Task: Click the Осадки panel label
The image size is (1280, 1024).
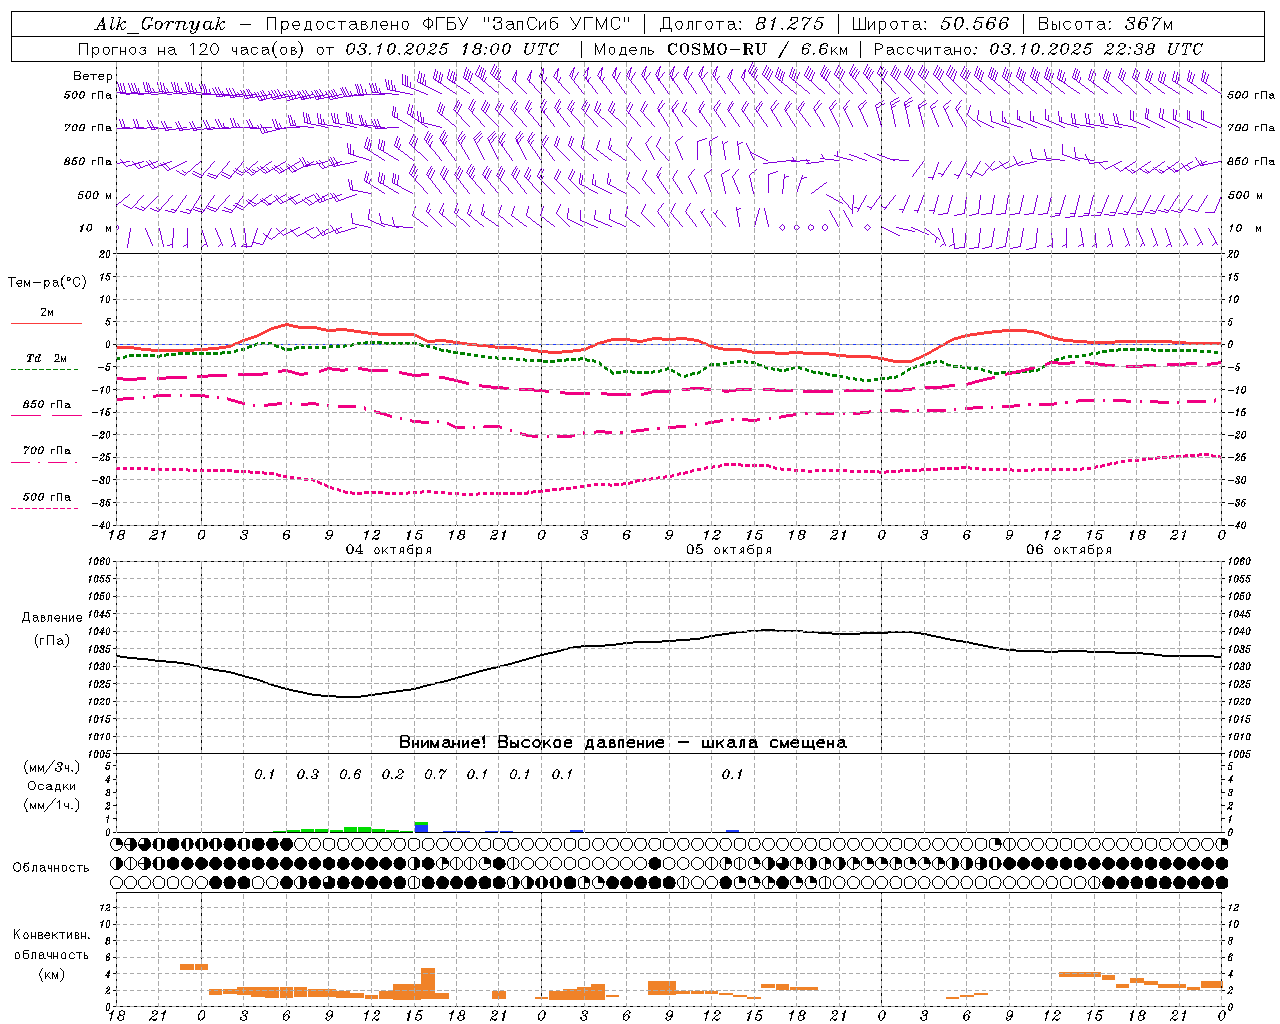Action: [x=52, y=786]
